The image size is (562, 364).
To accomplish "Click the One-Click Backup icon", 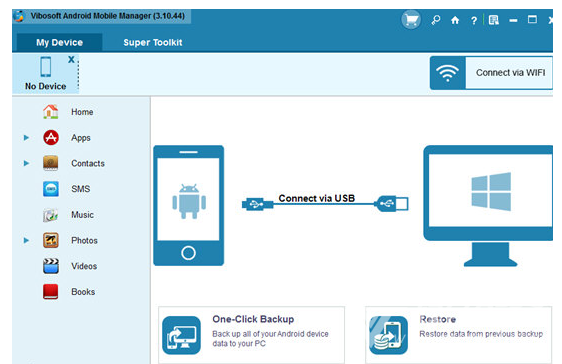I will (x=181, y=335).
